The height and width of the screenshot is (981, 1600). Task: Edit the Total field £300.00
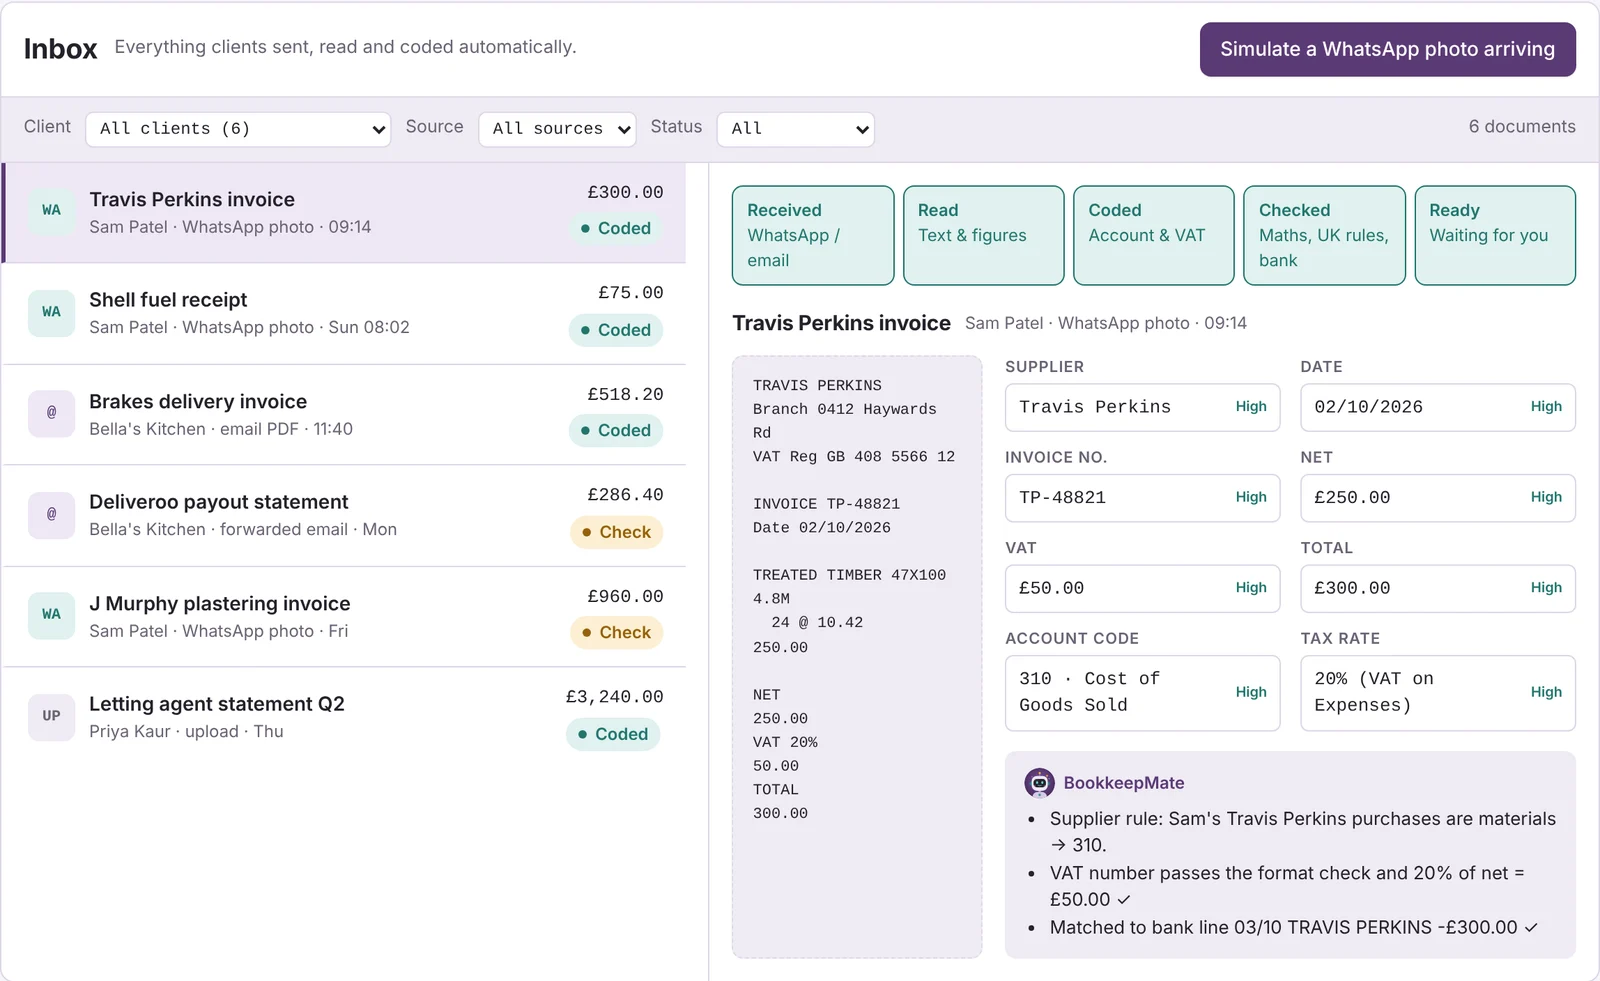tap(1438, 588)
